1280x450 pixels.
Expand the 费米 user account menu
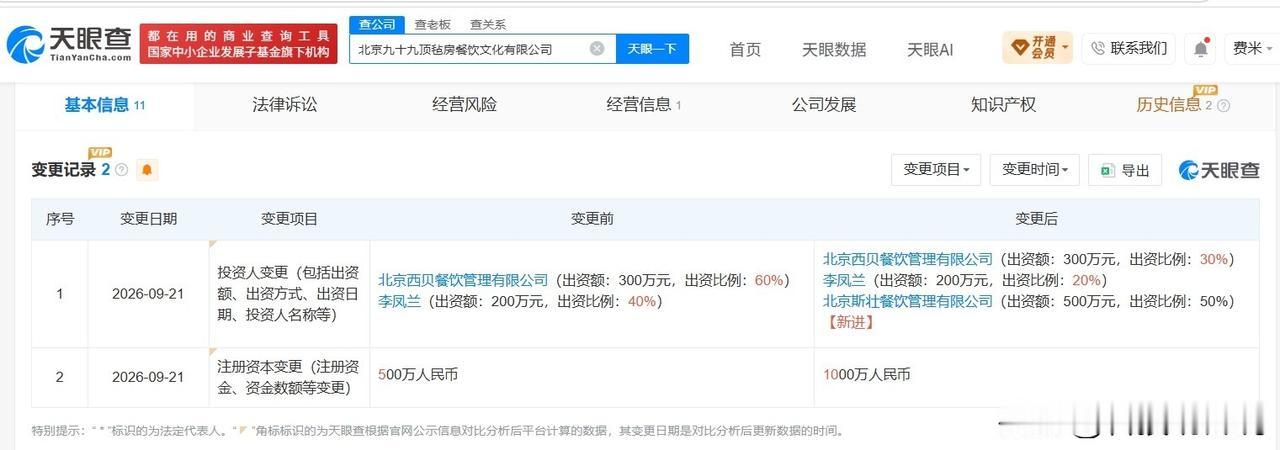click(x=1254, y=48)
